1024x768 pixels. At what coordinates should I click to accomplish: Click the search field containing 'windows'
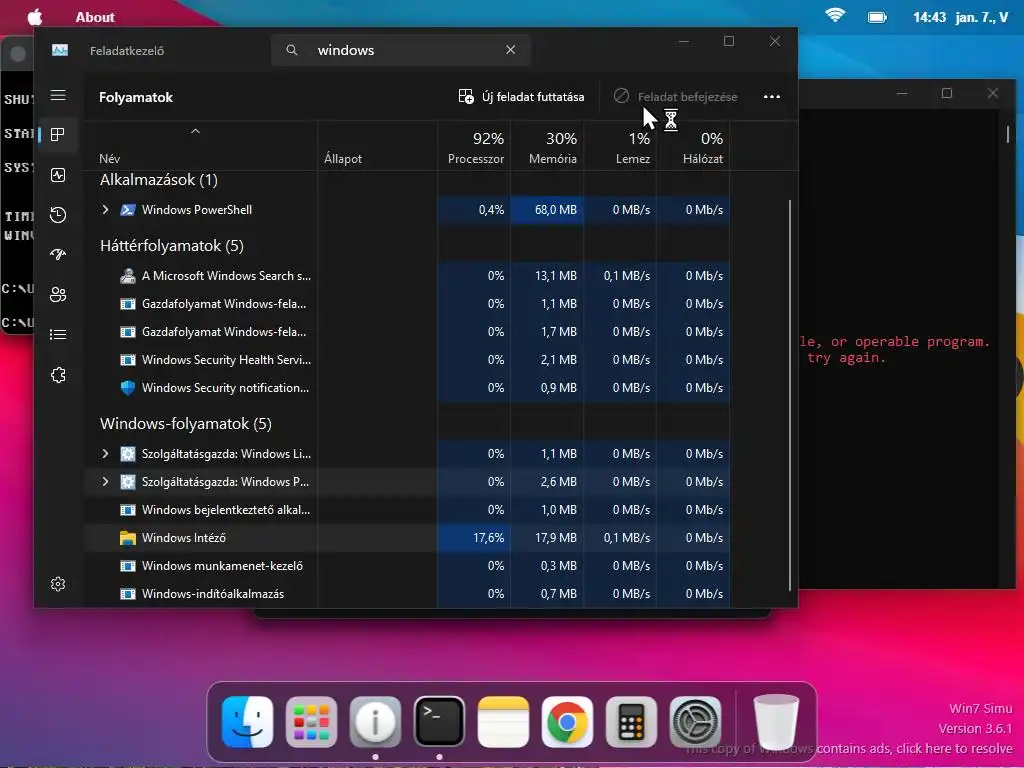pos(400,50)
